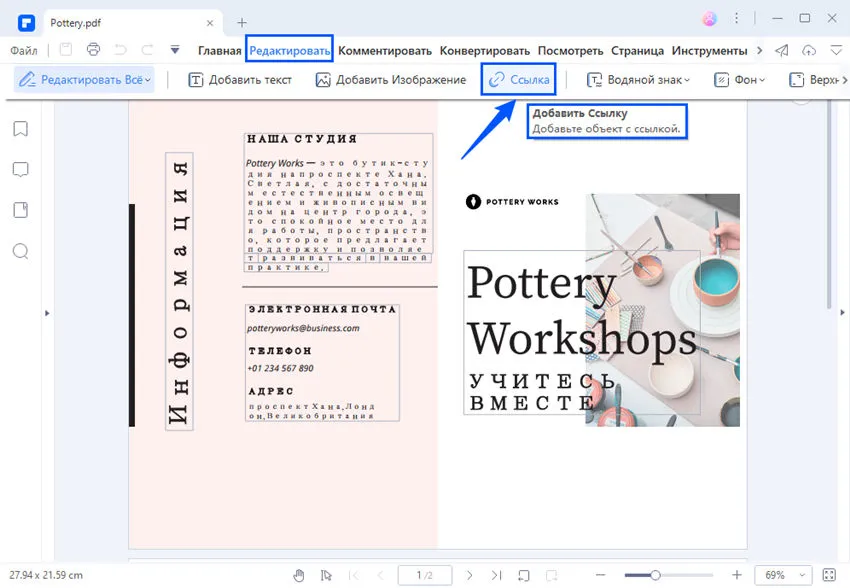
Task: Show more ribbon tabs with chevron
Action: point(759,50)
